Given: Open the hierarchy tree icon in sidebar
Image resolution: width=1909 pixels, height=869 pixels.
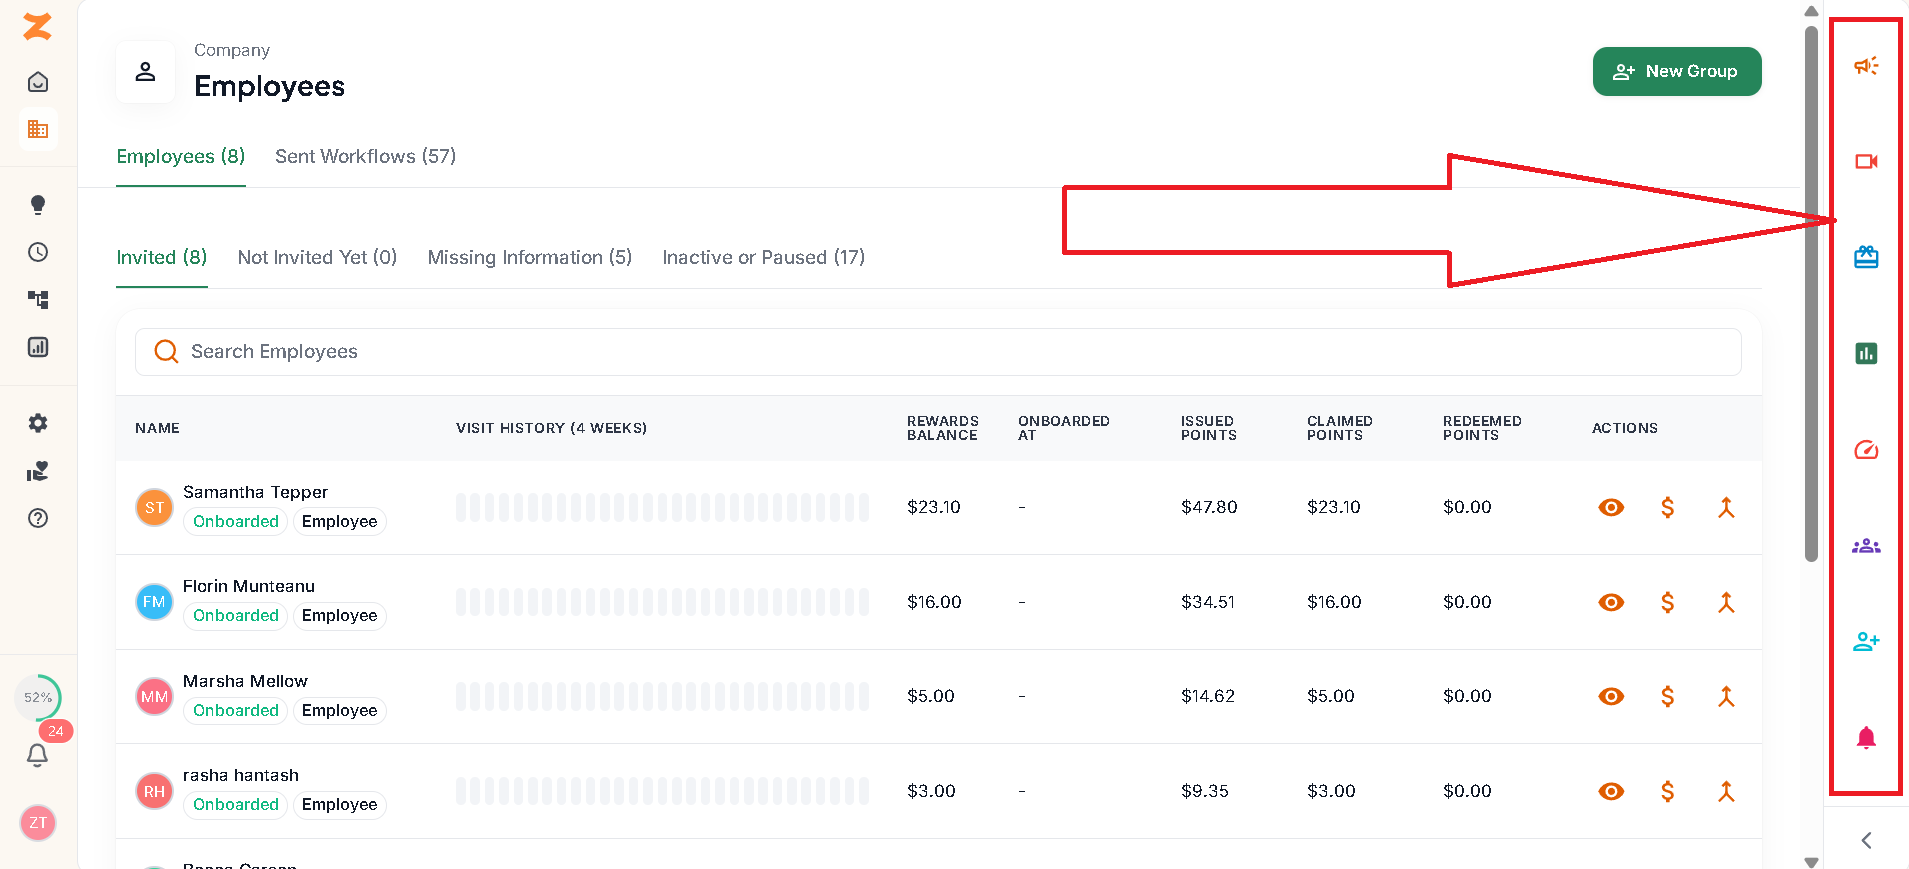Looking at the screenshot, I should coord(38,300).
